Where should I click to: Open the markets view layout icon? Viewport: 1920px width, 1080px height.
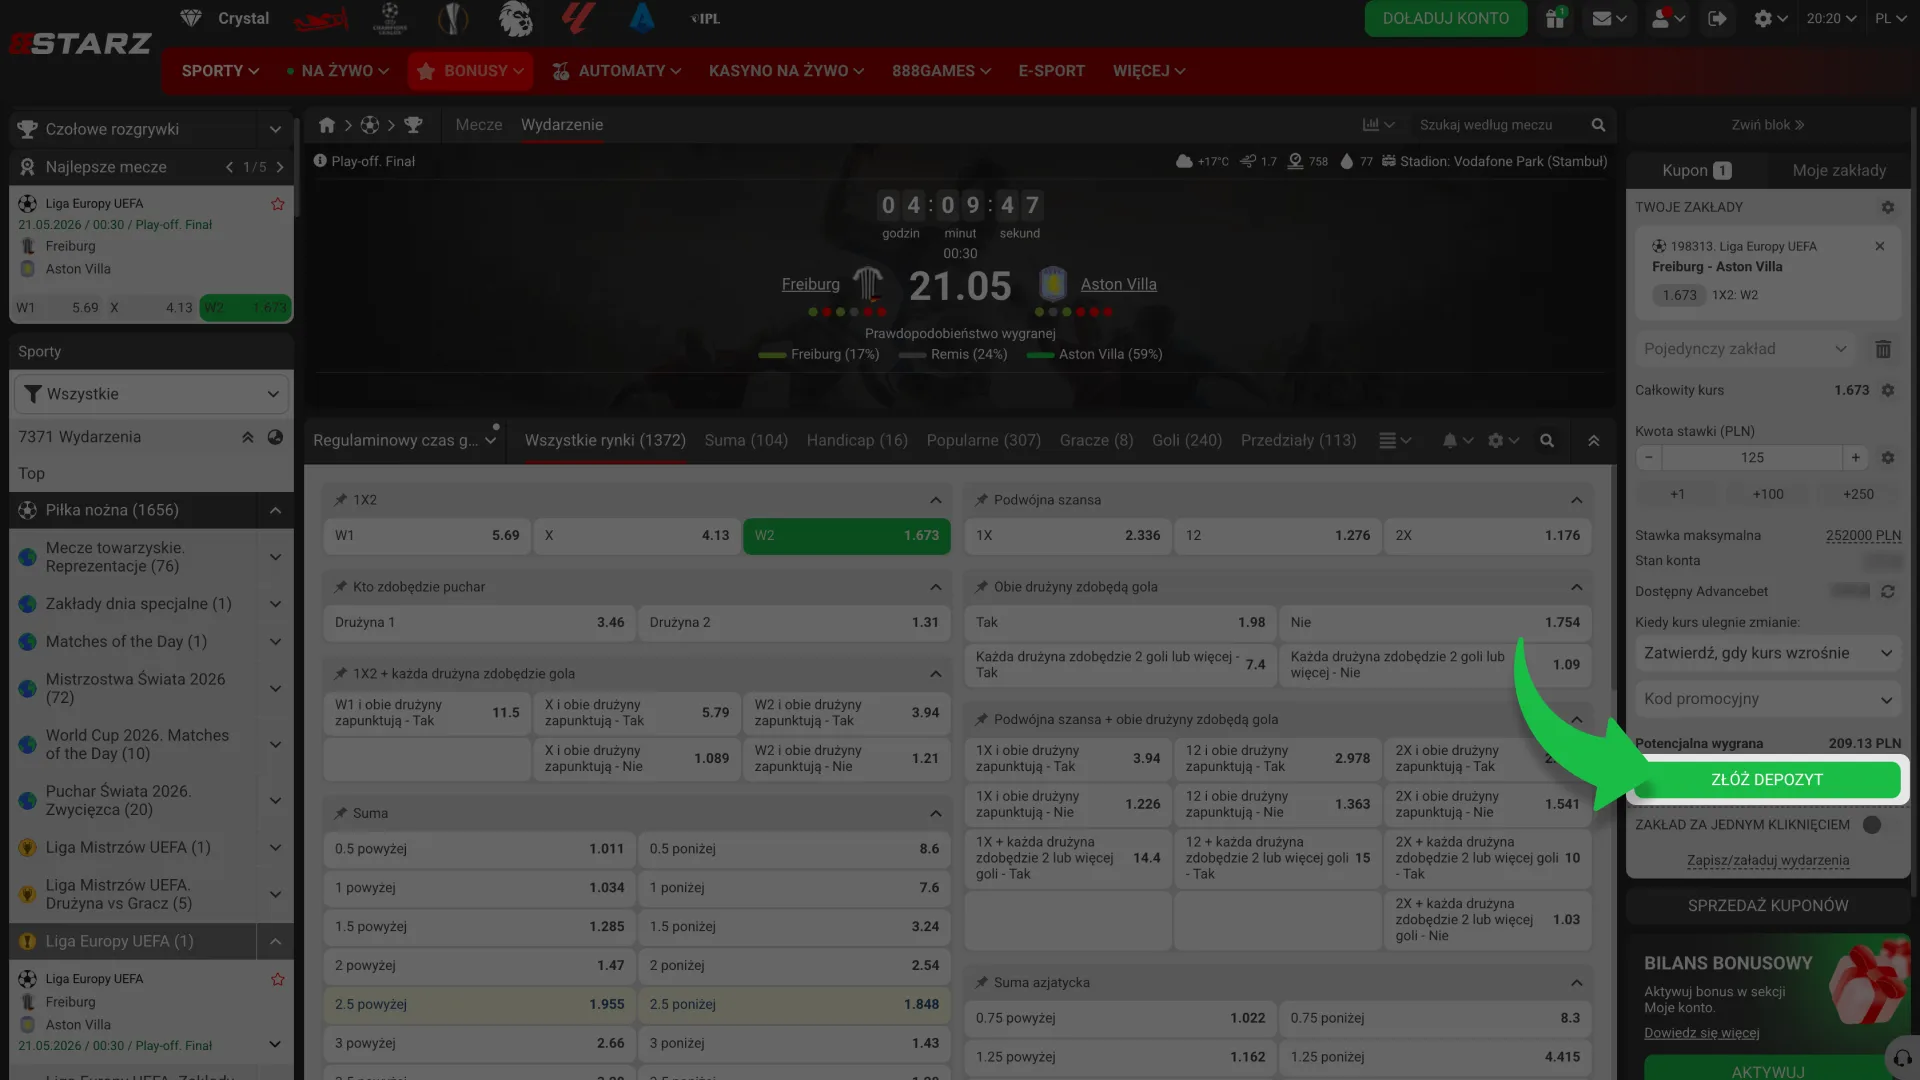tap(1388, 441)
